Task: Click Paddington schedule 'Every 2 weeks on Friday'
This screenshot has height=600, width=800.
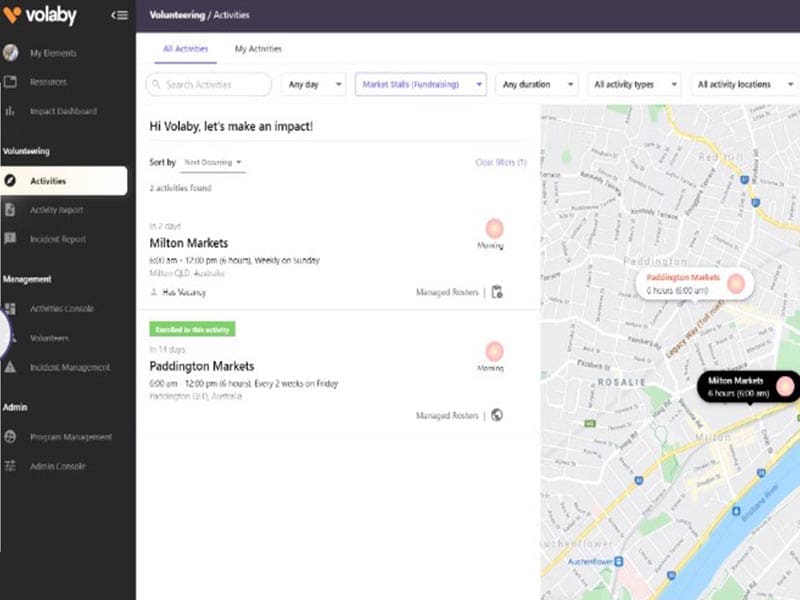Action: (x=296, y=383)
